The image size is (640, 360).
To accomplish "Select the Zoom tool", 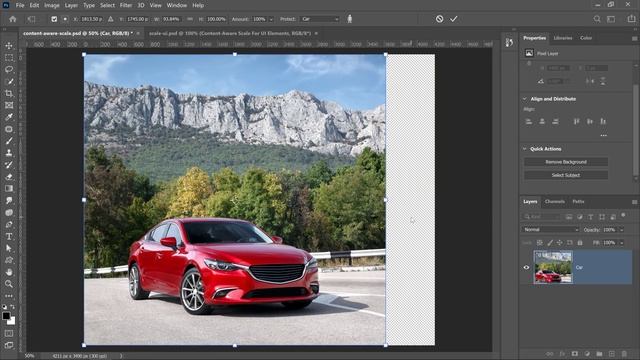I will click(x=9, y=284).
